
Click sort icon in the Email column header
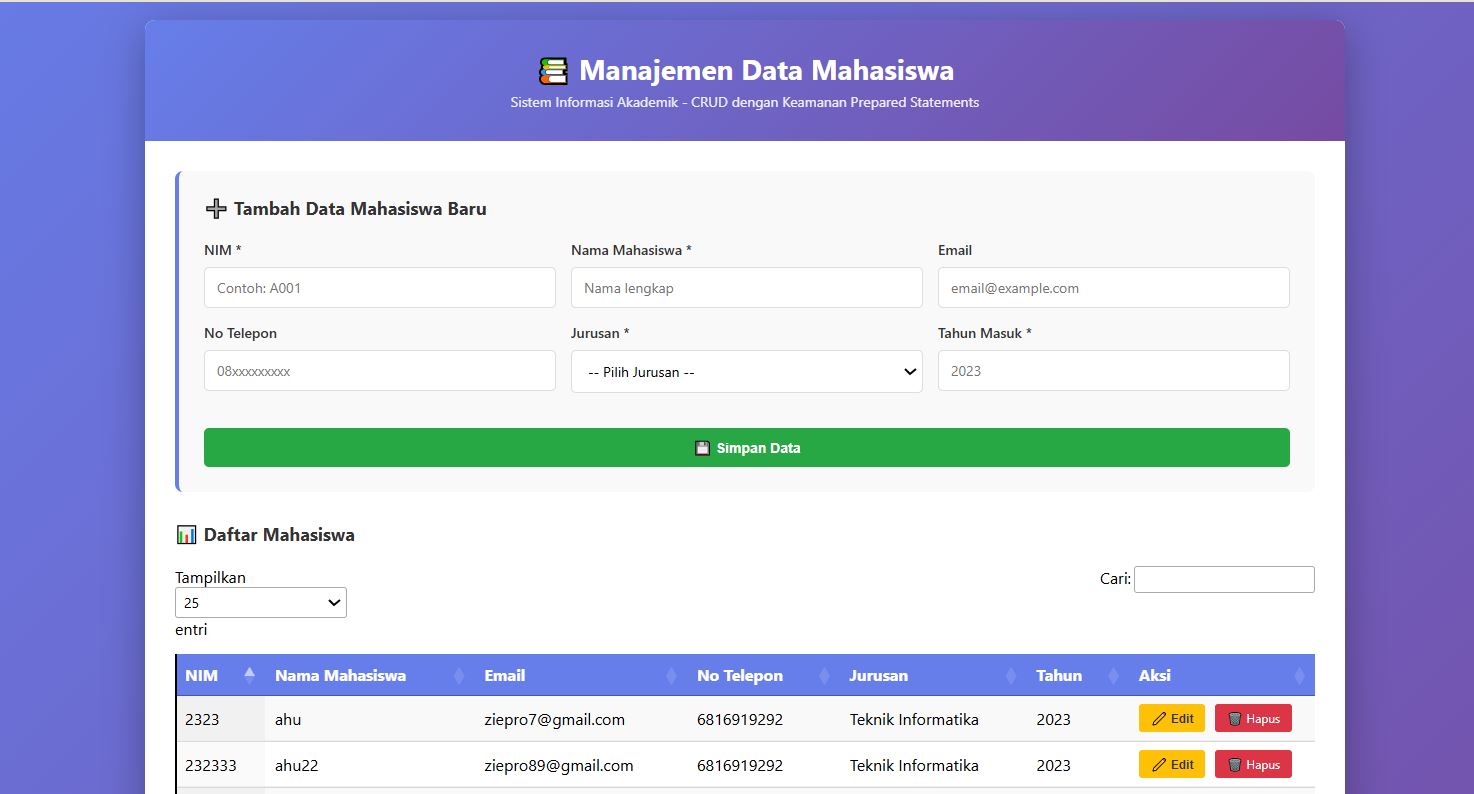(671, 676)
